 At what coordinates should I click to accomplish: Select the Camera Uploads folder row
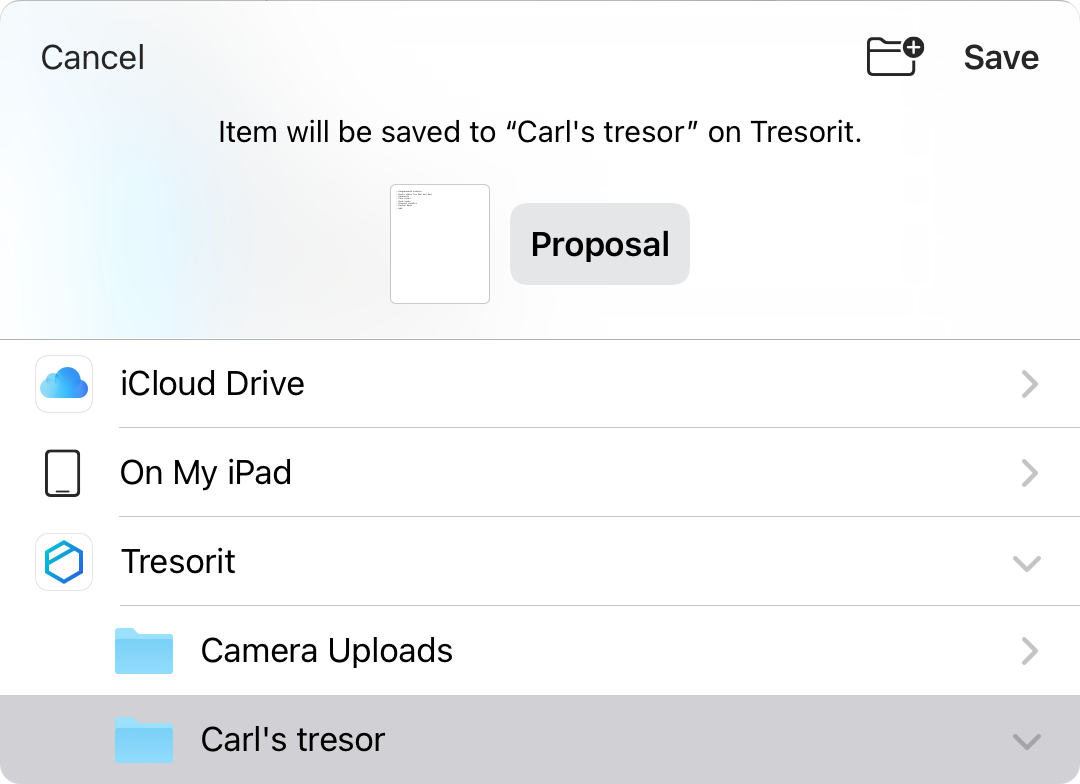540,650
